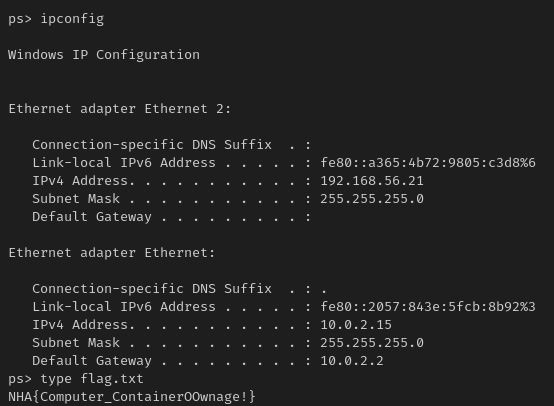Click the first Subnet Mask value 255.255.255.0
This screenshot has height=406, width=554.
pyautogui.click(x=372, y=199)
